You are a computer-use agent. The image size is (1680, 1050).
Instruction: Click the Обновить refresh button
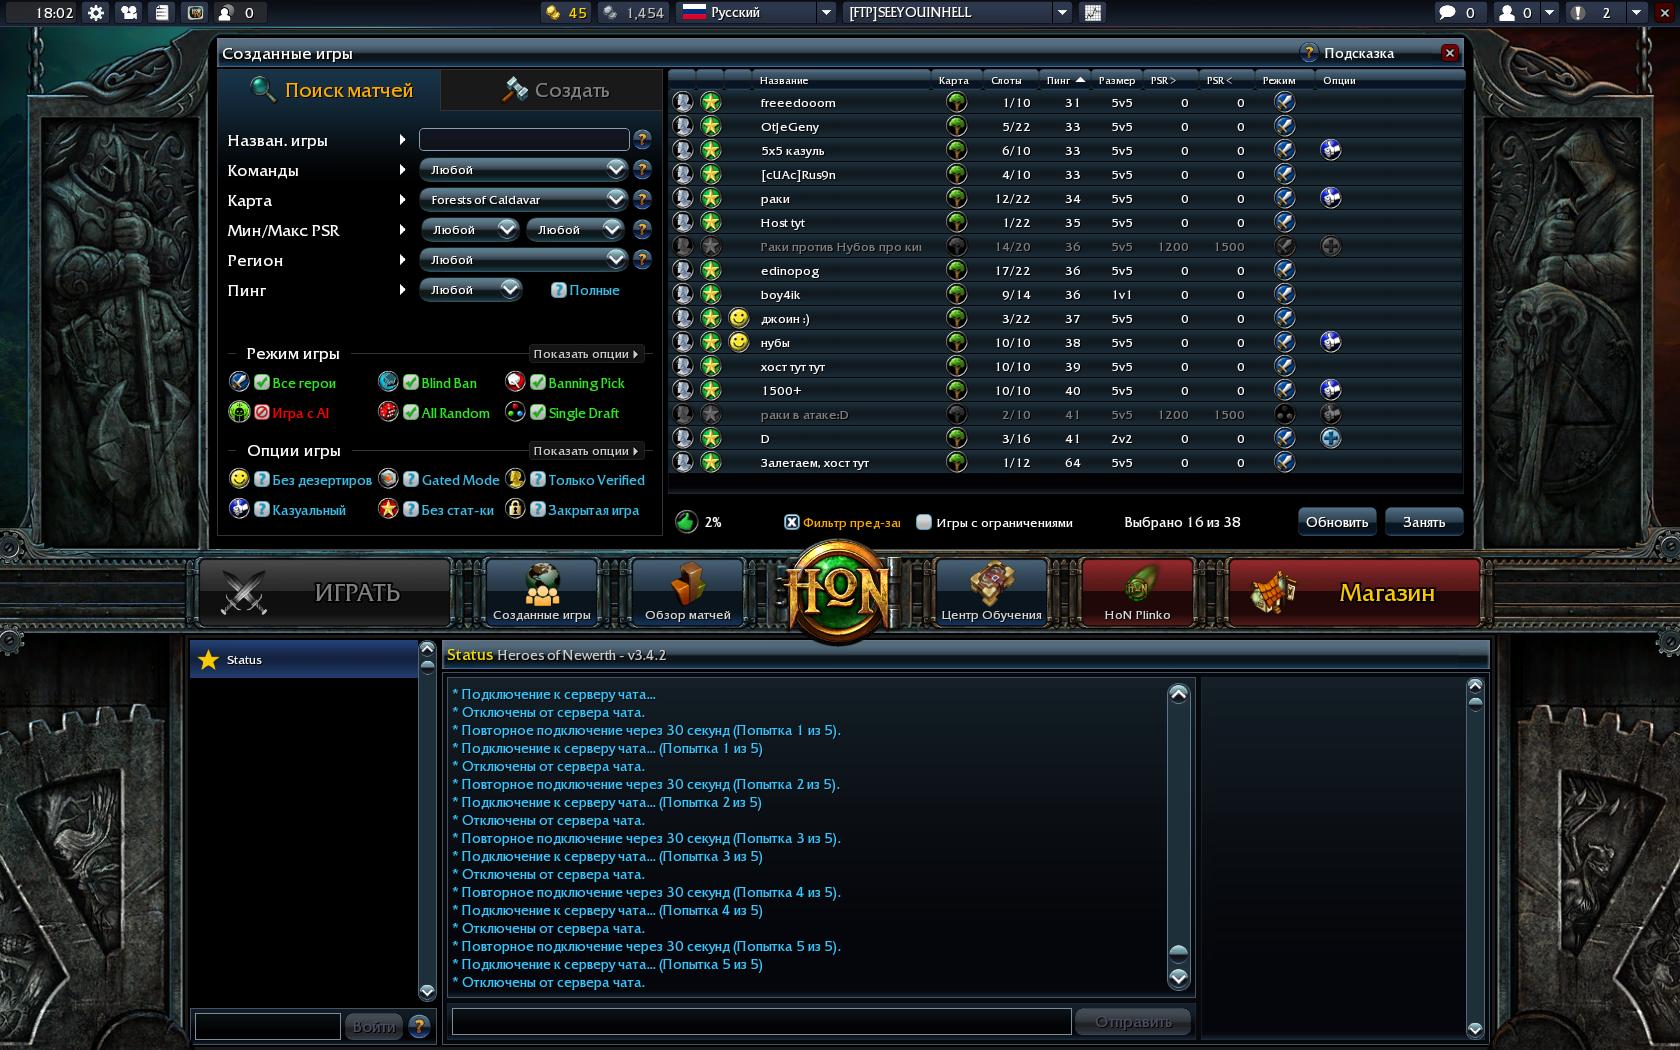tap(1337, 522)
